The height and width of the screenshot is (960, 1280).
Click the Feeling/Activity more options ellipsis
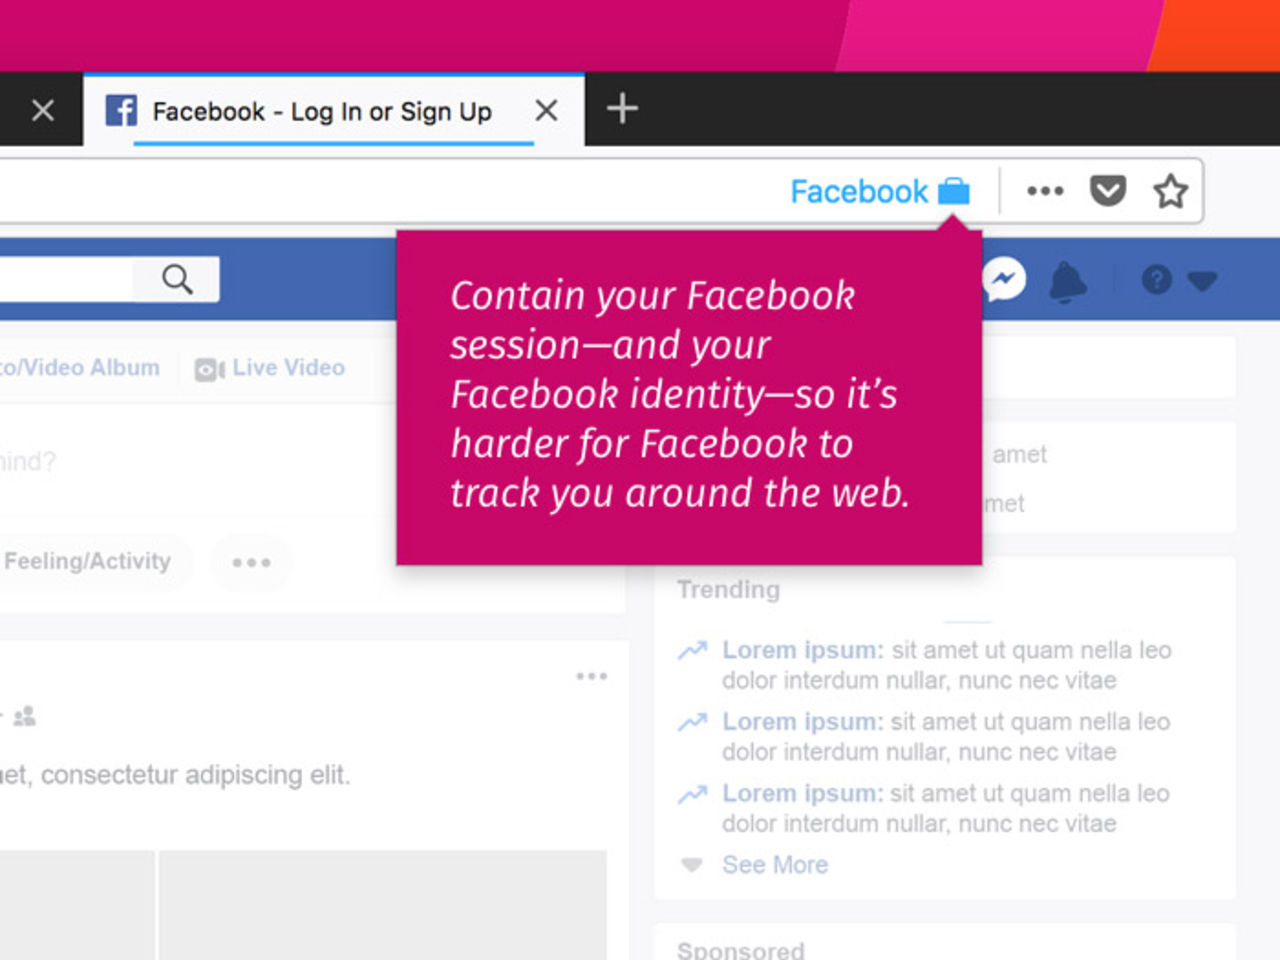[251, 562]
